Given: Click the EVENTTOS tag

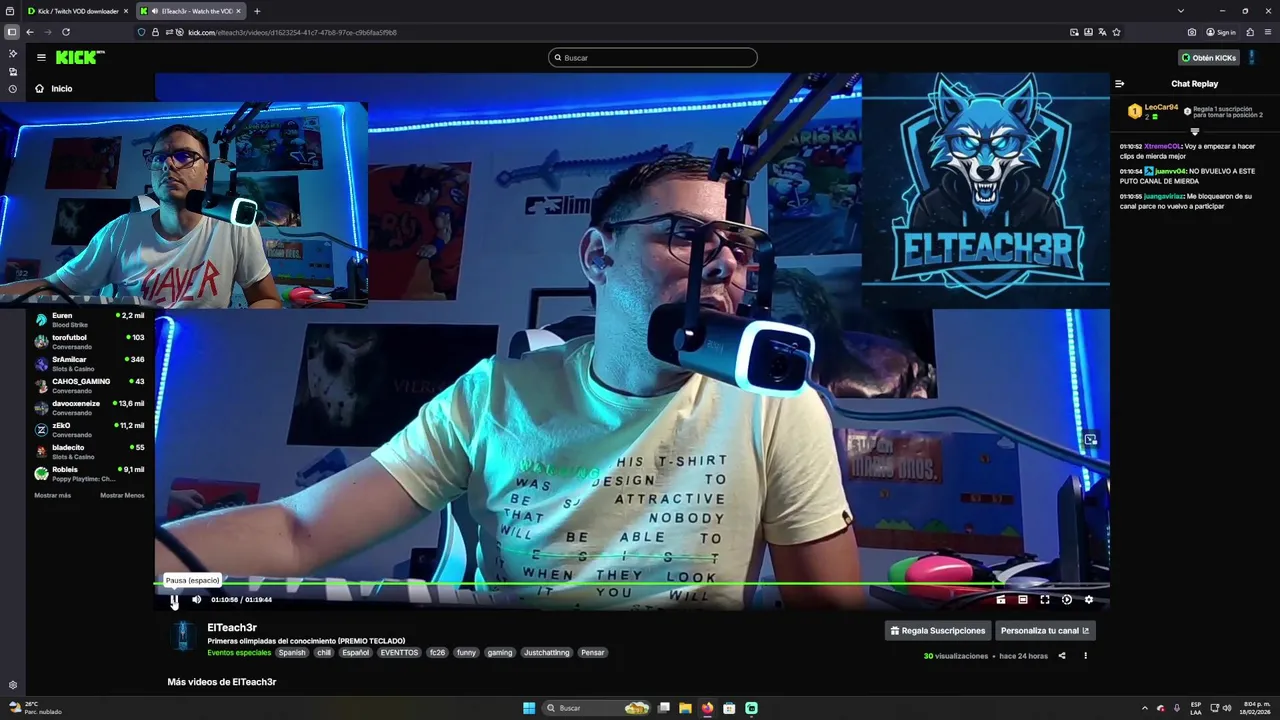Looking at the screenshot, I should tap(401, 653).
